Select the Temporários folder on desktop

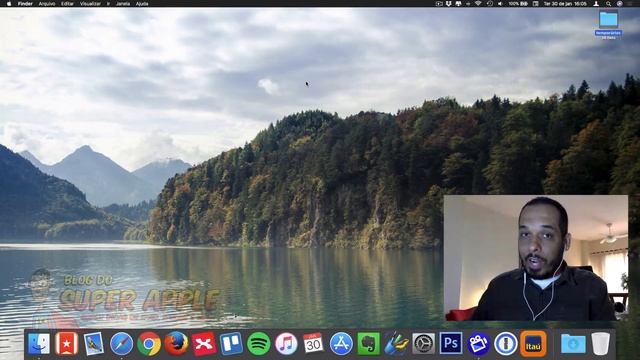(609, 24)
